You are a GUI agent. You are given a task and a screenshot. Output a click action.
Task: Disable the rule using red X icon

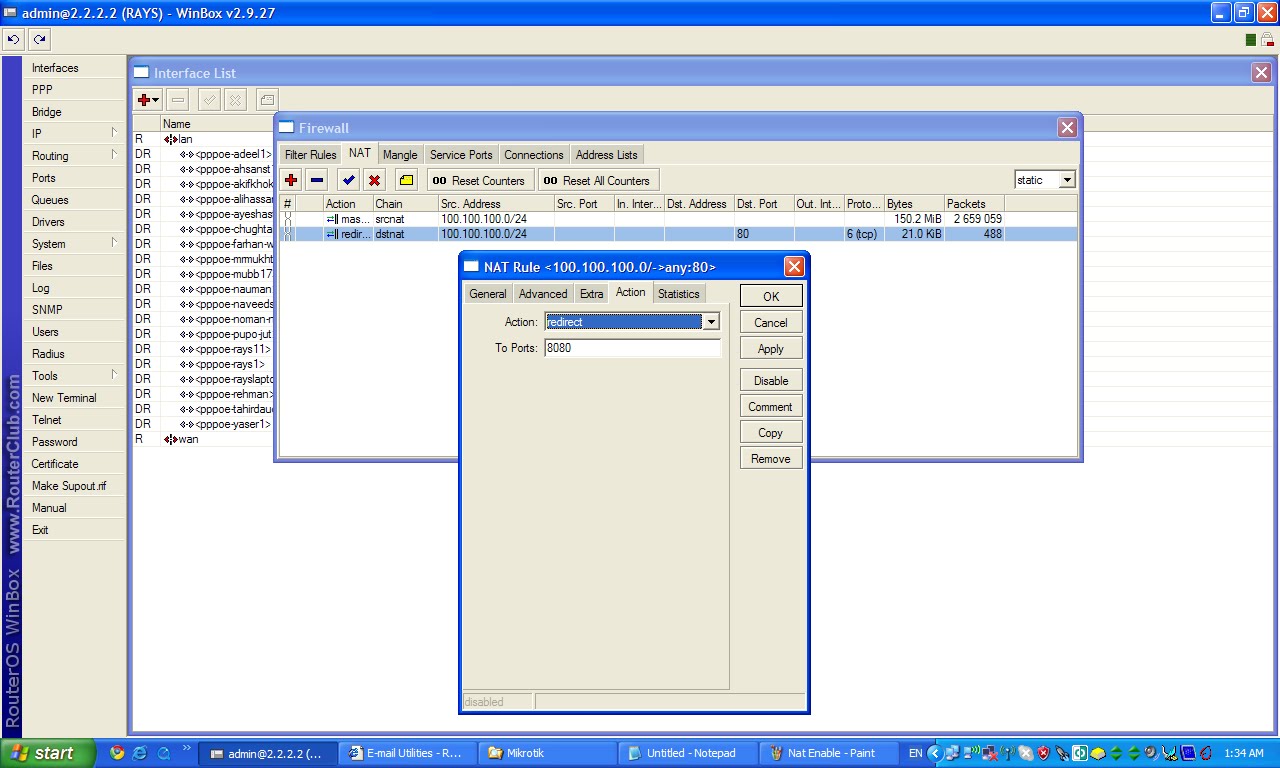tap(374, 179)
